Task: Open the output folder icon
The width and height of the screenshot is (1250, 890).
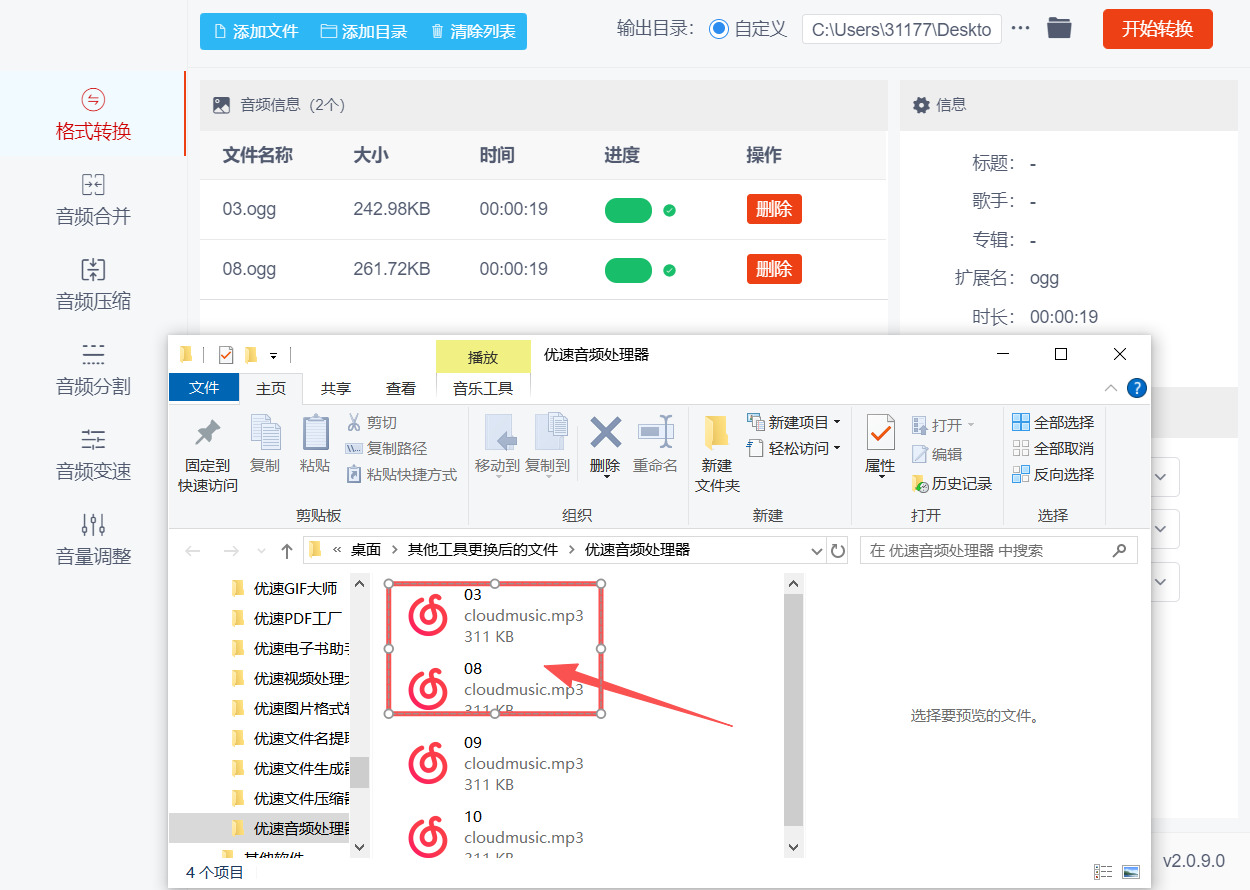Action: [1059, 29]
